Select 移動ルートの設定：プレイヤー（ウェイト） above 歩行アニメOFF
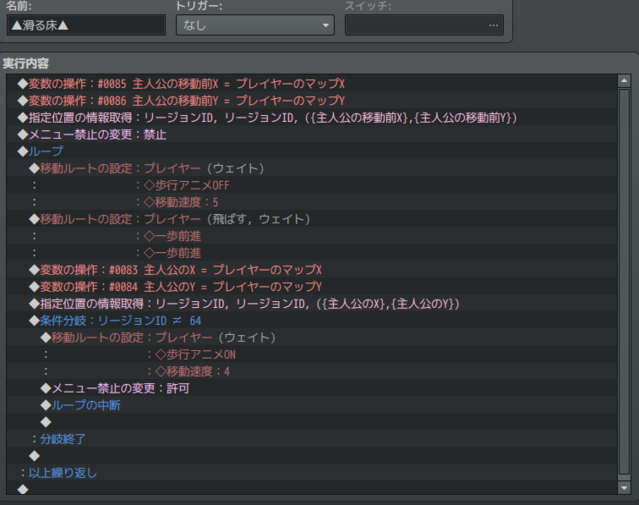The image size is (639, 505). click(x=312, y=168)
